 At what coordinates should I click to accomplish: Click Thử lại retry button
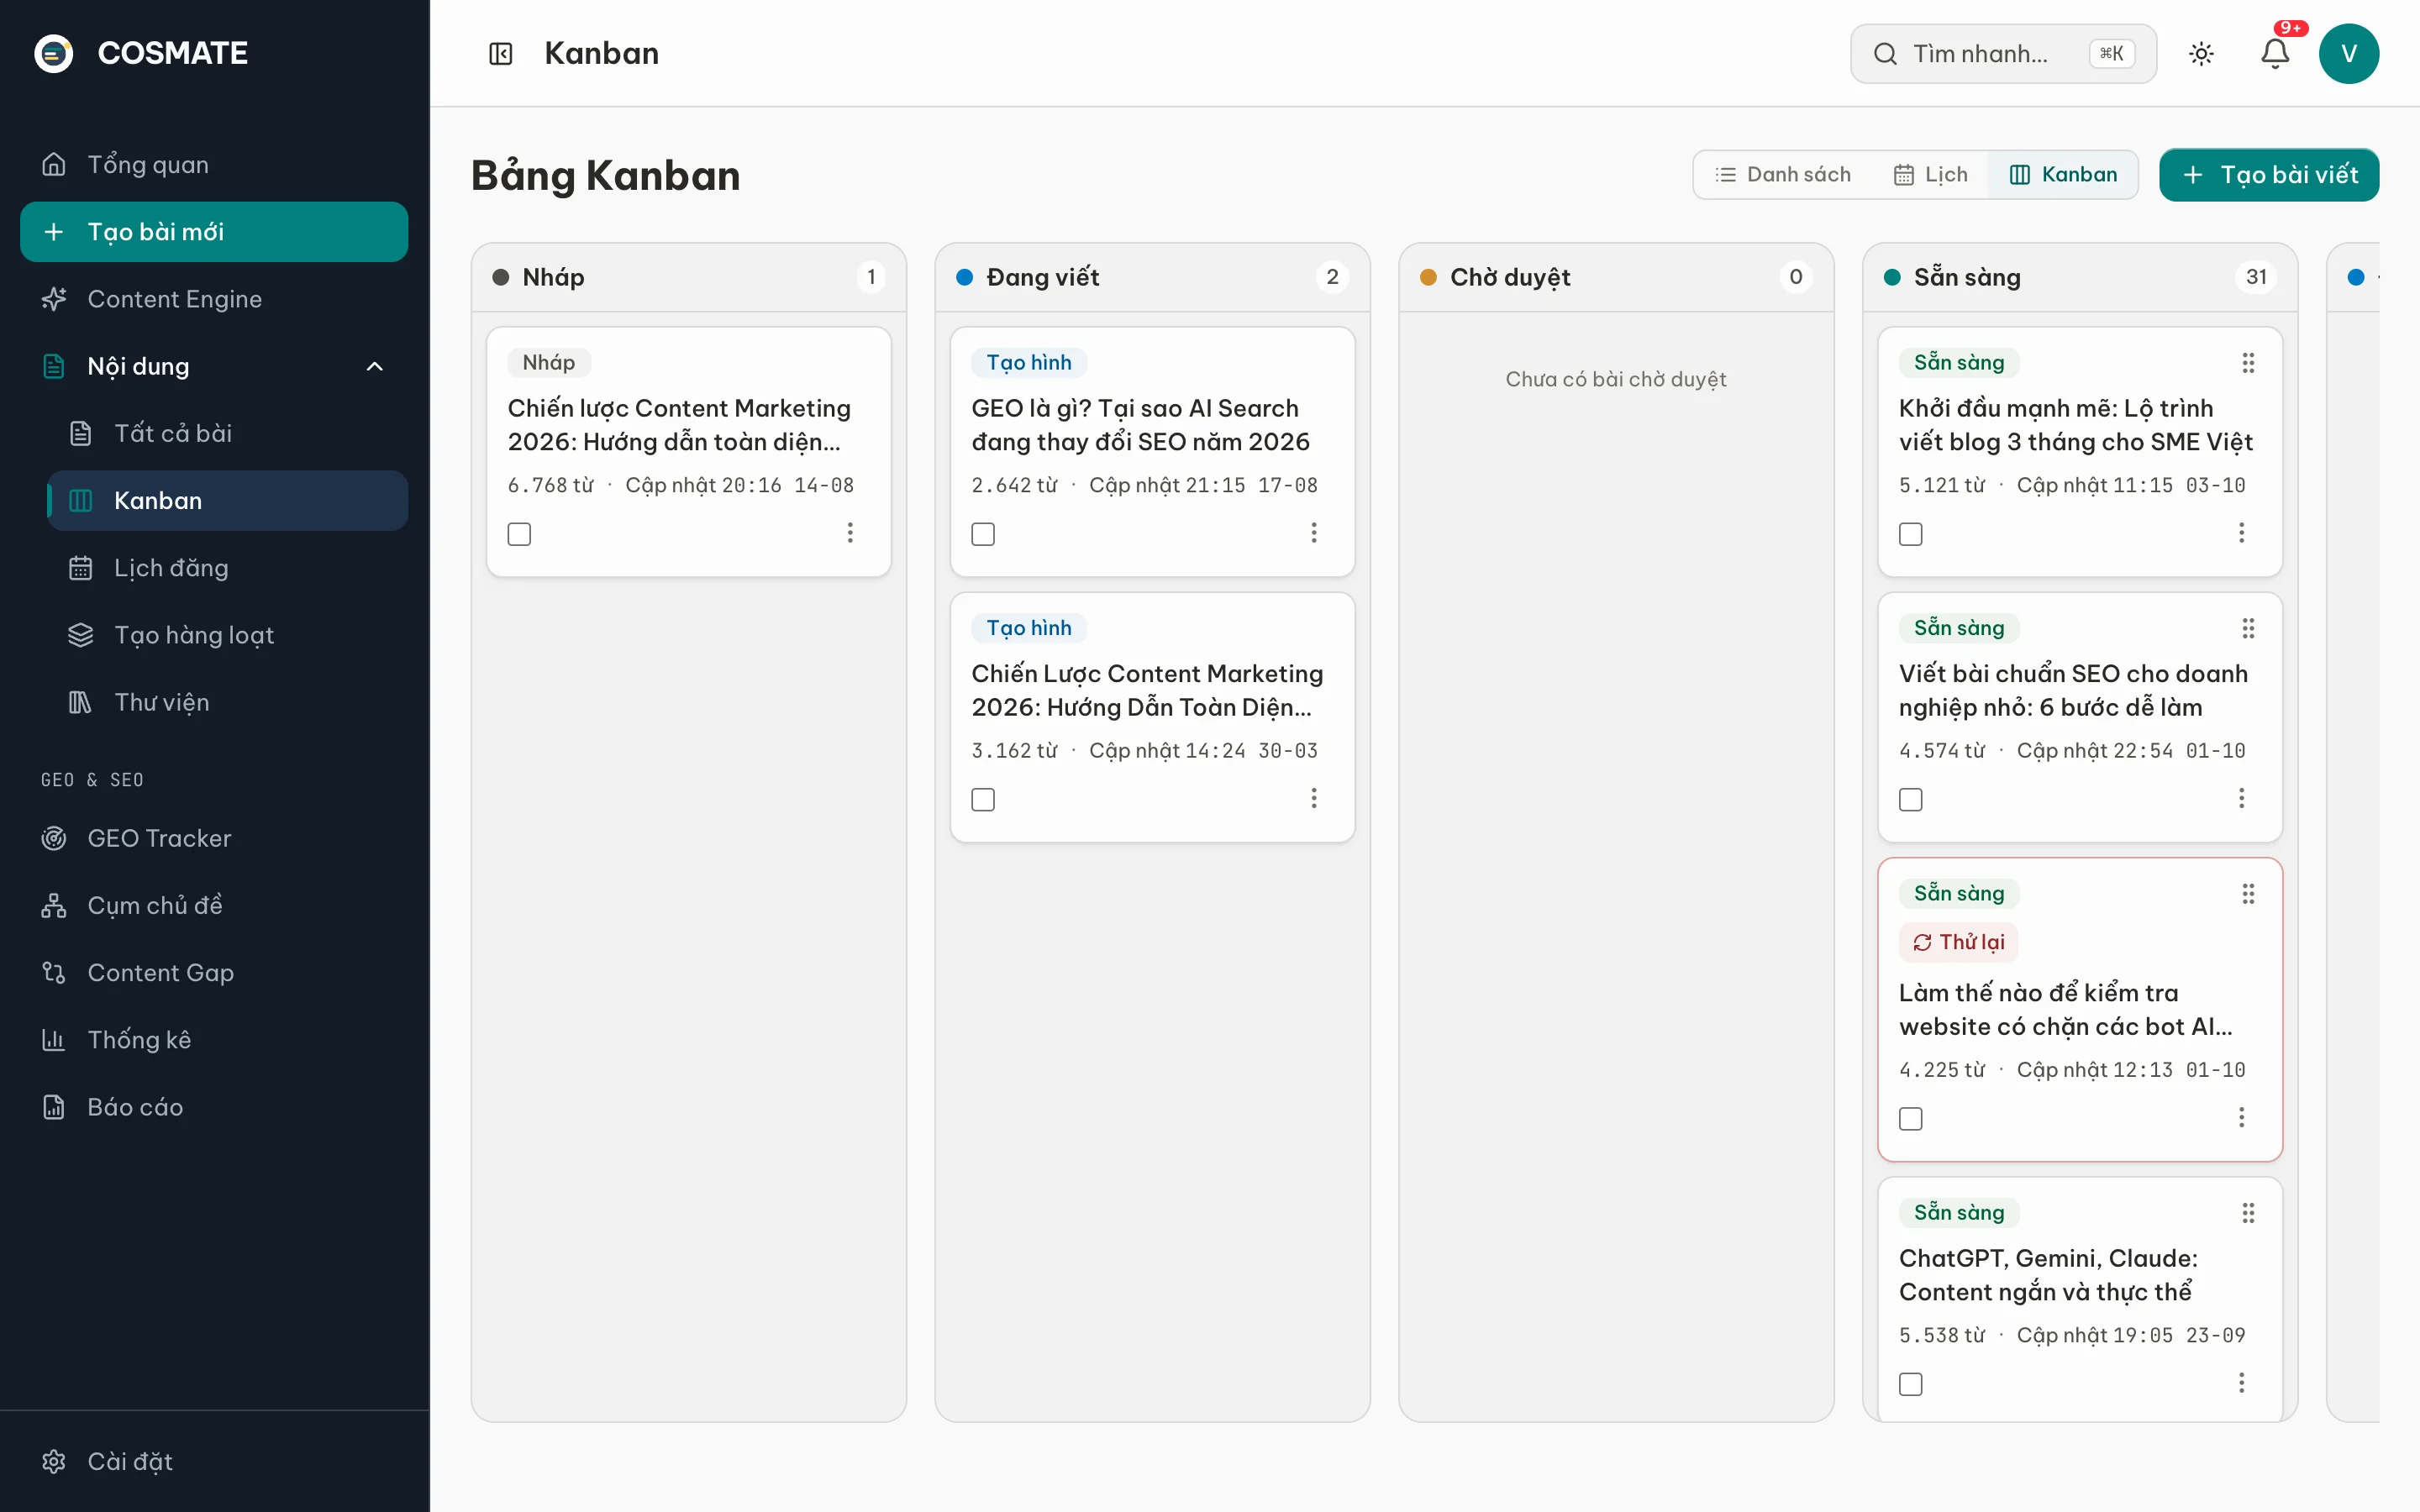1959,942
